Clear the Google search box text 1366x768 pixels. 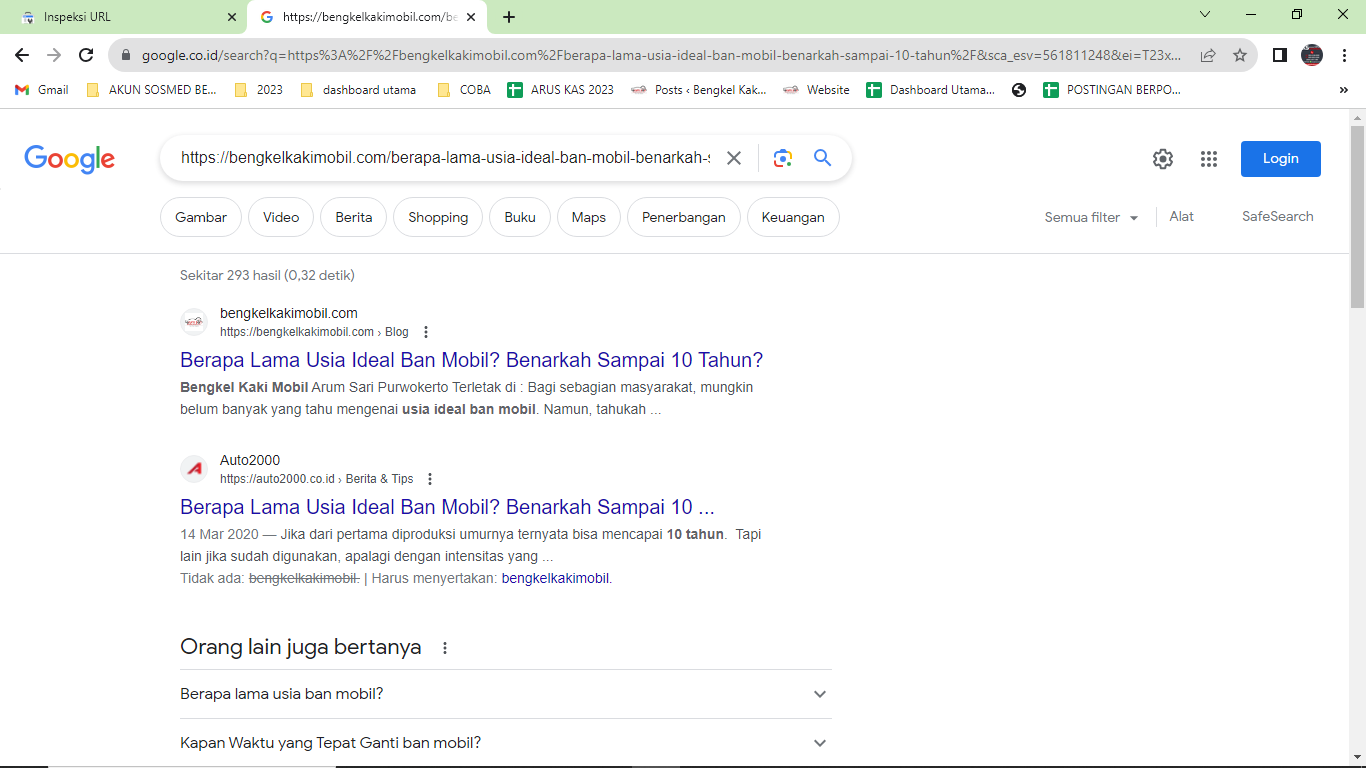[734, 158]
